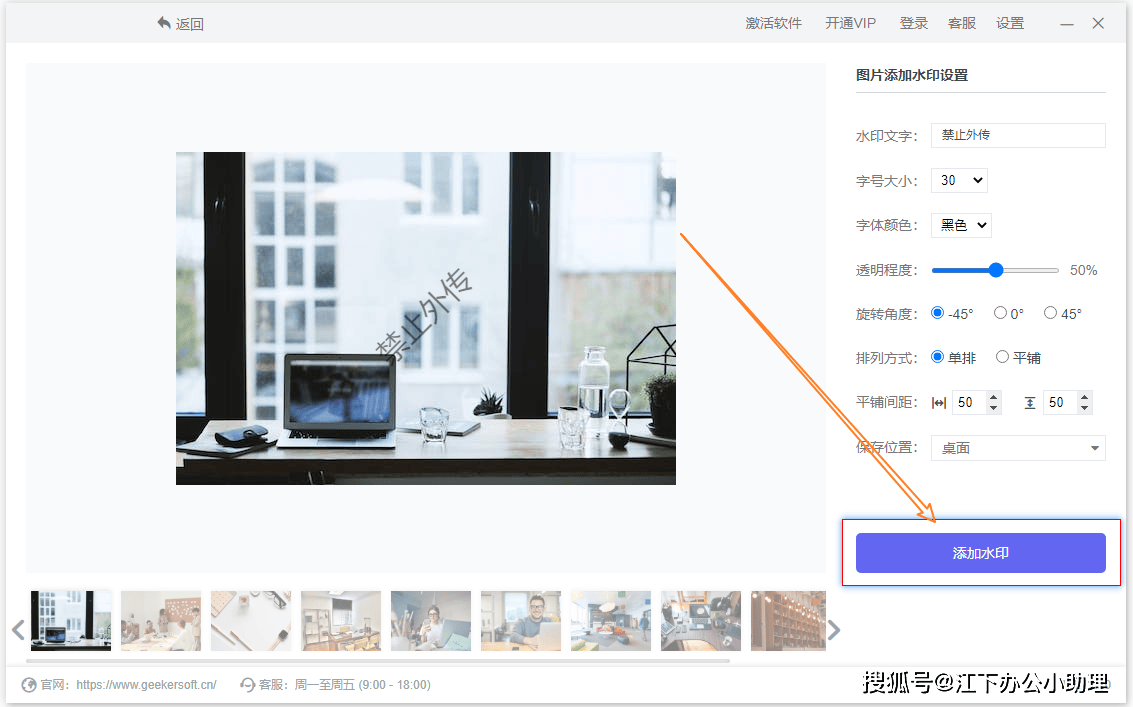This screenshot has height=707, width=1133.
Task: Decrease vertical tile spacing with down arrow
Action: click(x=1085, y=408)
